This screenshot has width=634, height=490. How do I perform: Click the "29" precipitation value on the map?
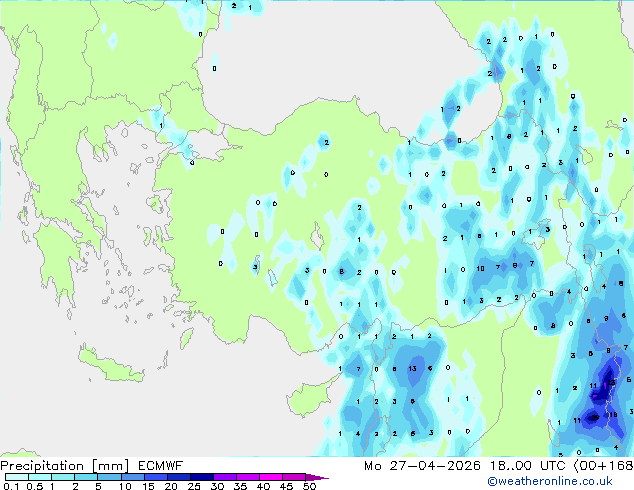pyautogui.click(x=594, y=418)
